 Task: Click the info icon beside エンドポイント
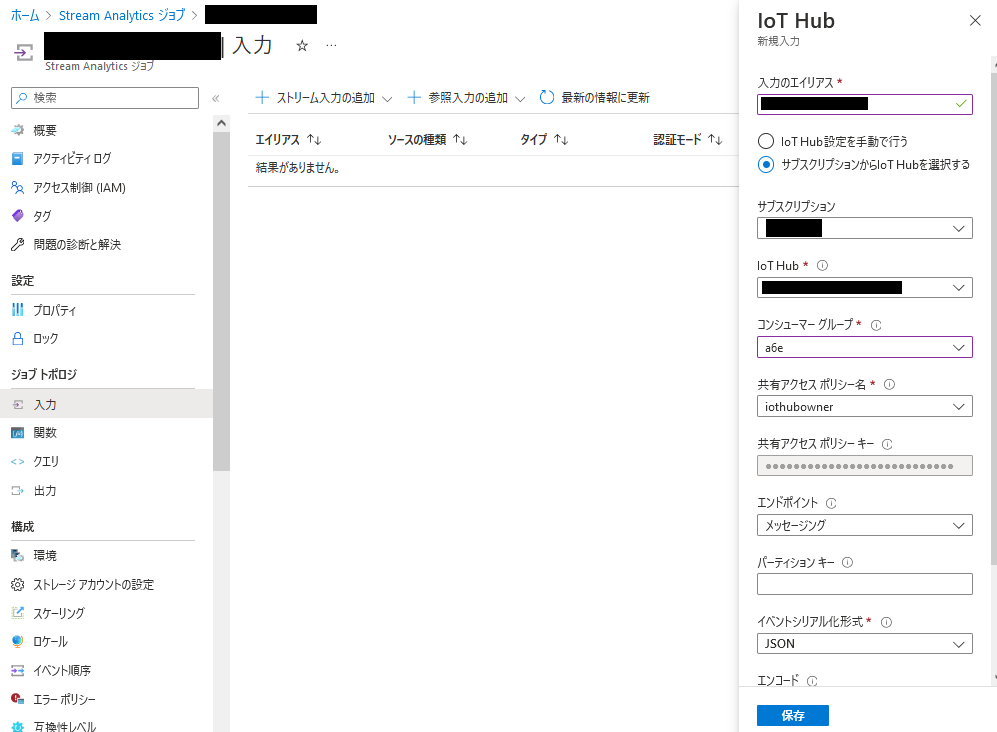[831, 503]
